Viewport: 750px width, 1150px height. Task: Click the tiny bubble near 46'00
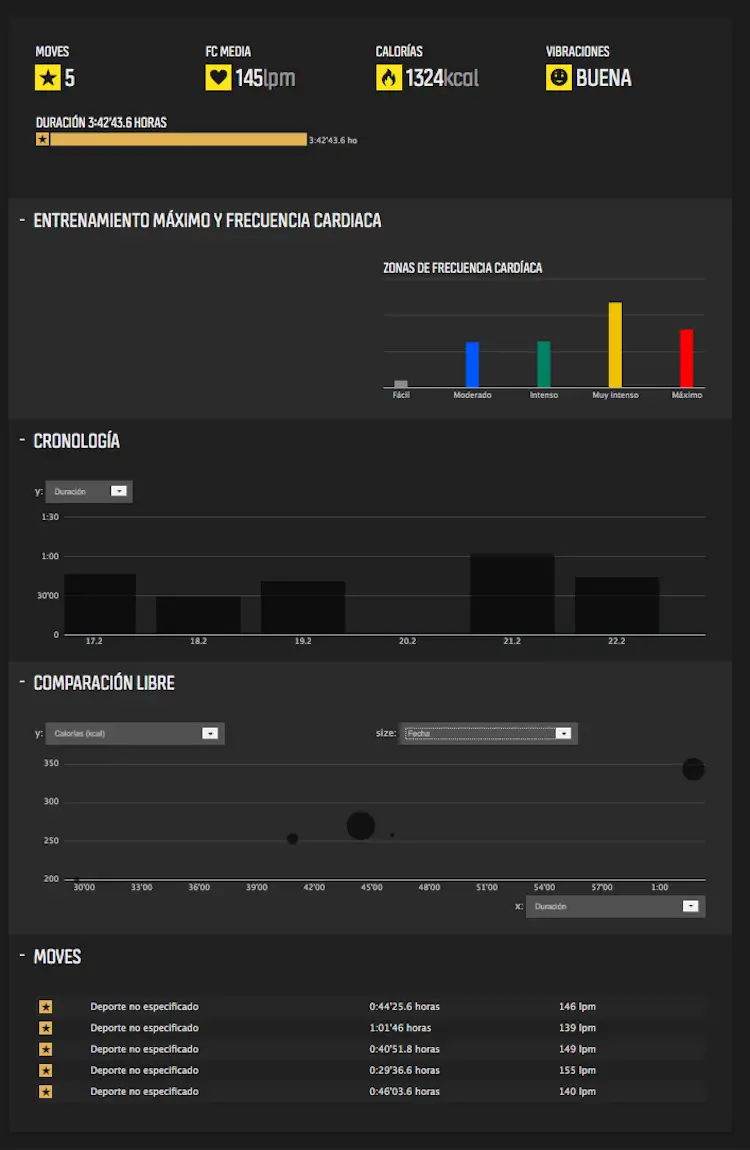point(392,835)
